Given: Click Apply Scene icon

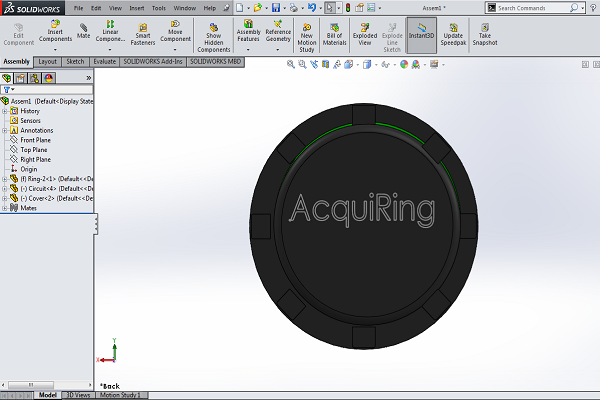Looking at the screenshot, I should [416, 64].
